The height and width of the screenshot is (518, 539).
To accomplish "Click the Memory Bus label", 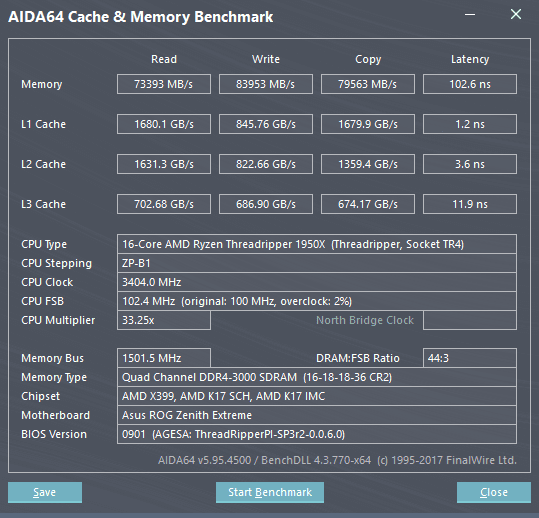I will tap(52, 358).
